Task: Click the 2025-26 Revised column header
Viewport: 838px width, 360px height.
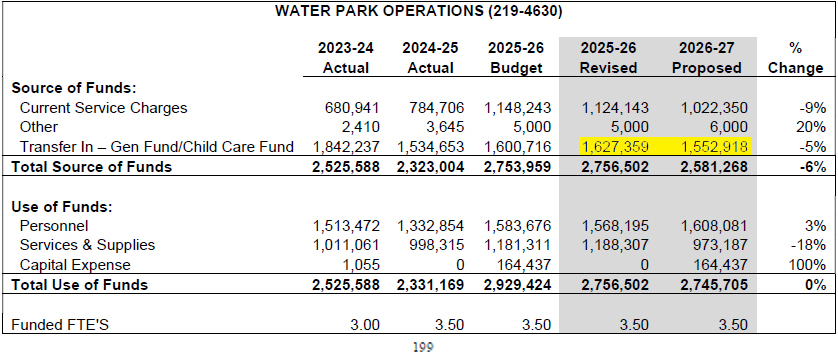Action: [609, 58]
